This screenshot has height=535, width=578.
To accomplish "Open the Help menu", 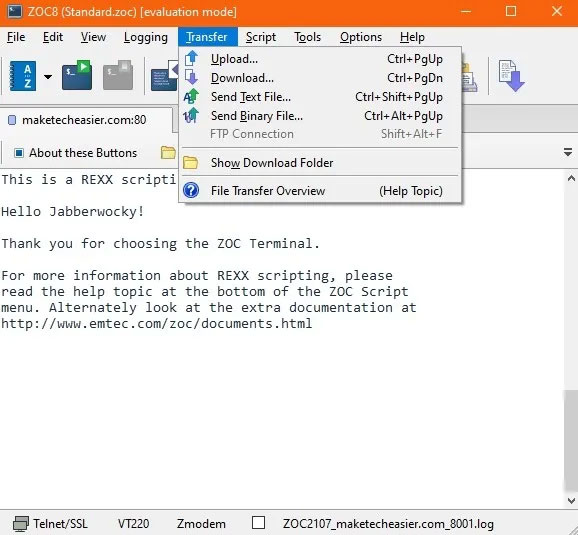I will [412, 37].
